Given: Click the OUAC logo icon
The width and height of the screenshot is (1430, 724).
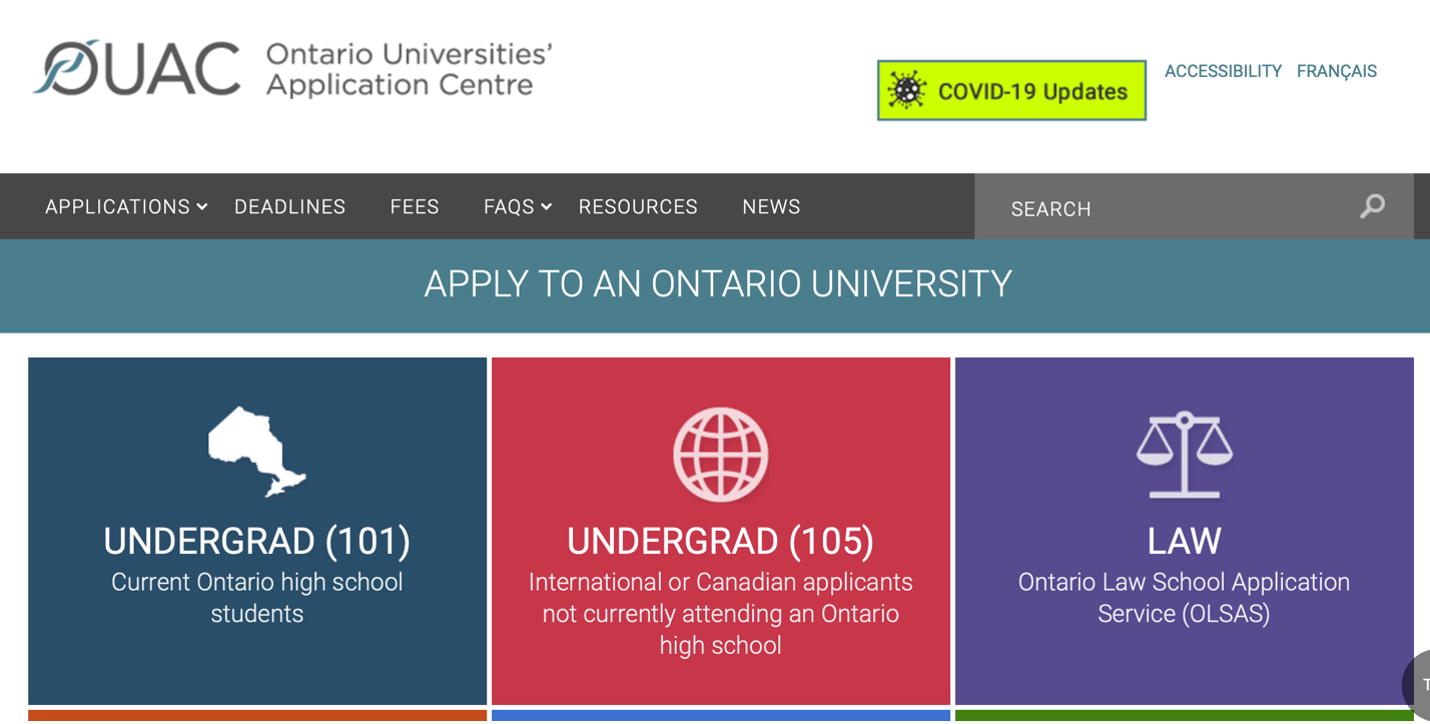Looking at the screenshot, I should (x=137, y=69).
